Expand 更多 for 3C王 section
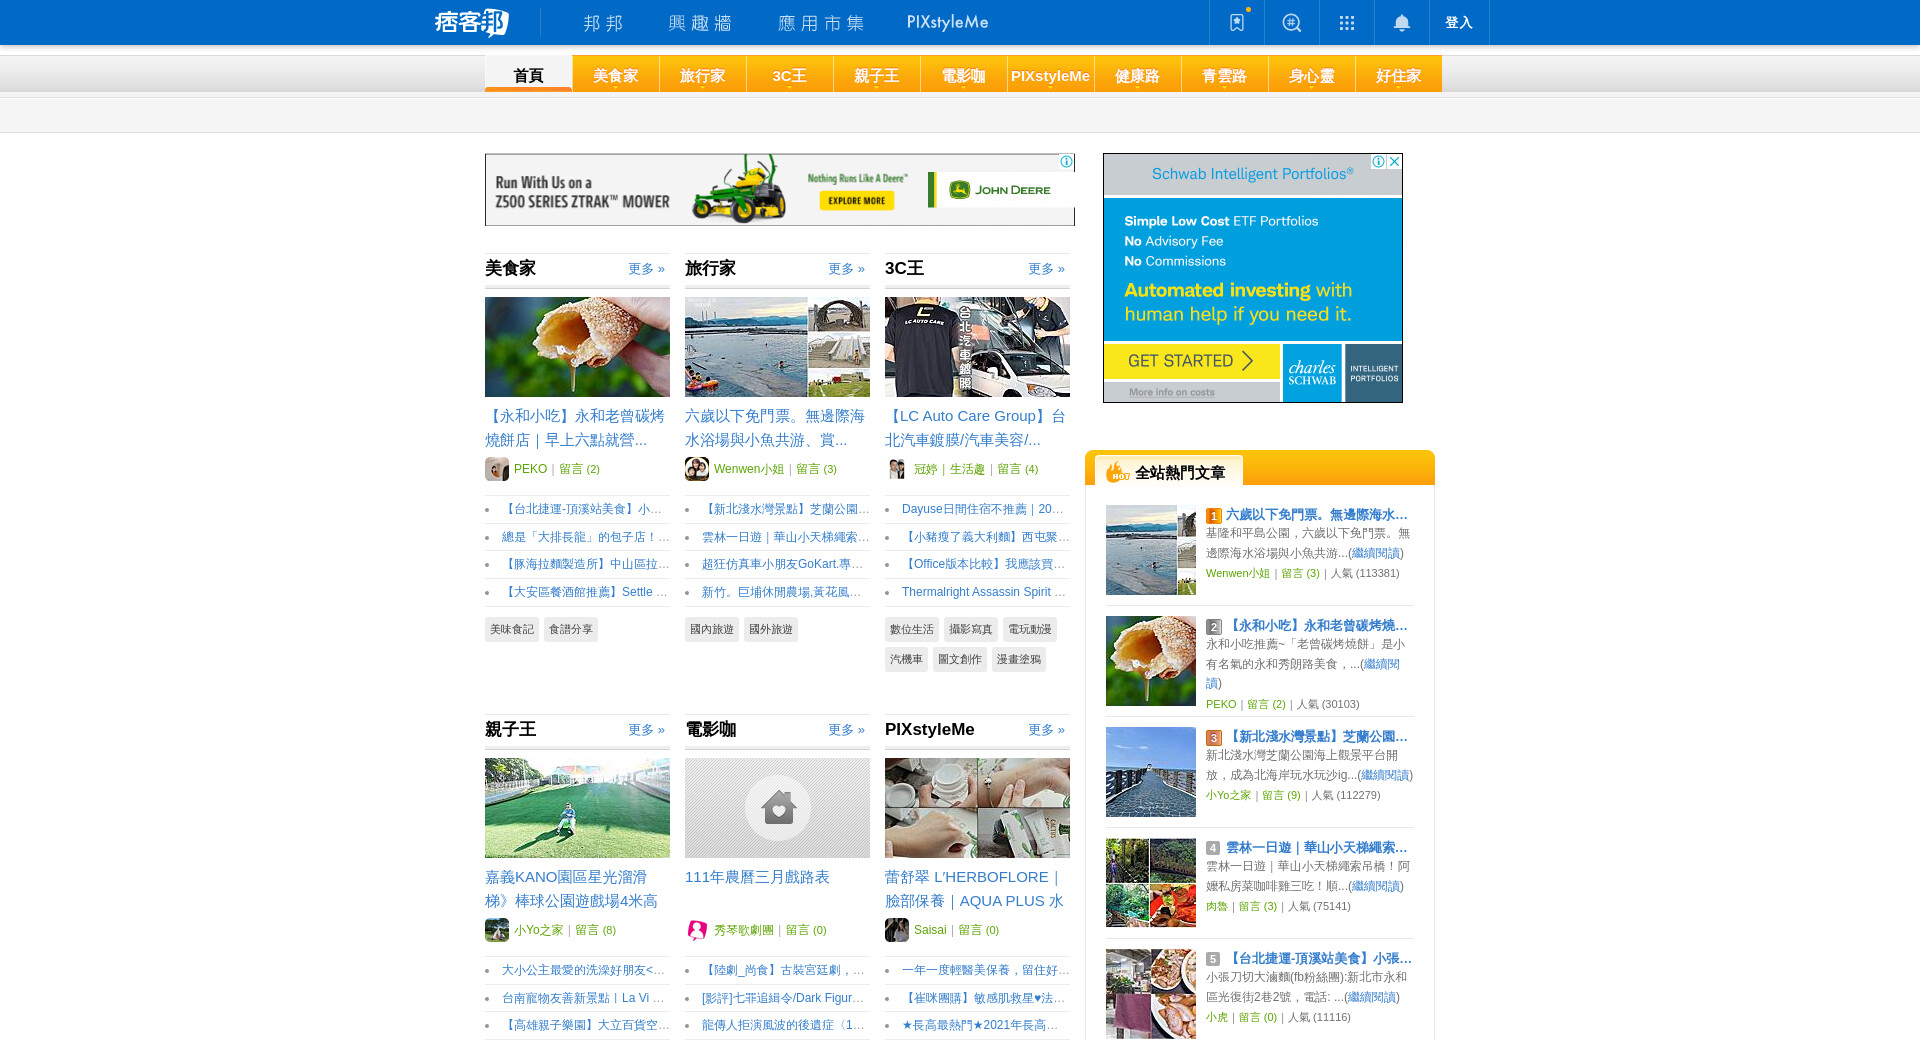 coord(1046,269)
